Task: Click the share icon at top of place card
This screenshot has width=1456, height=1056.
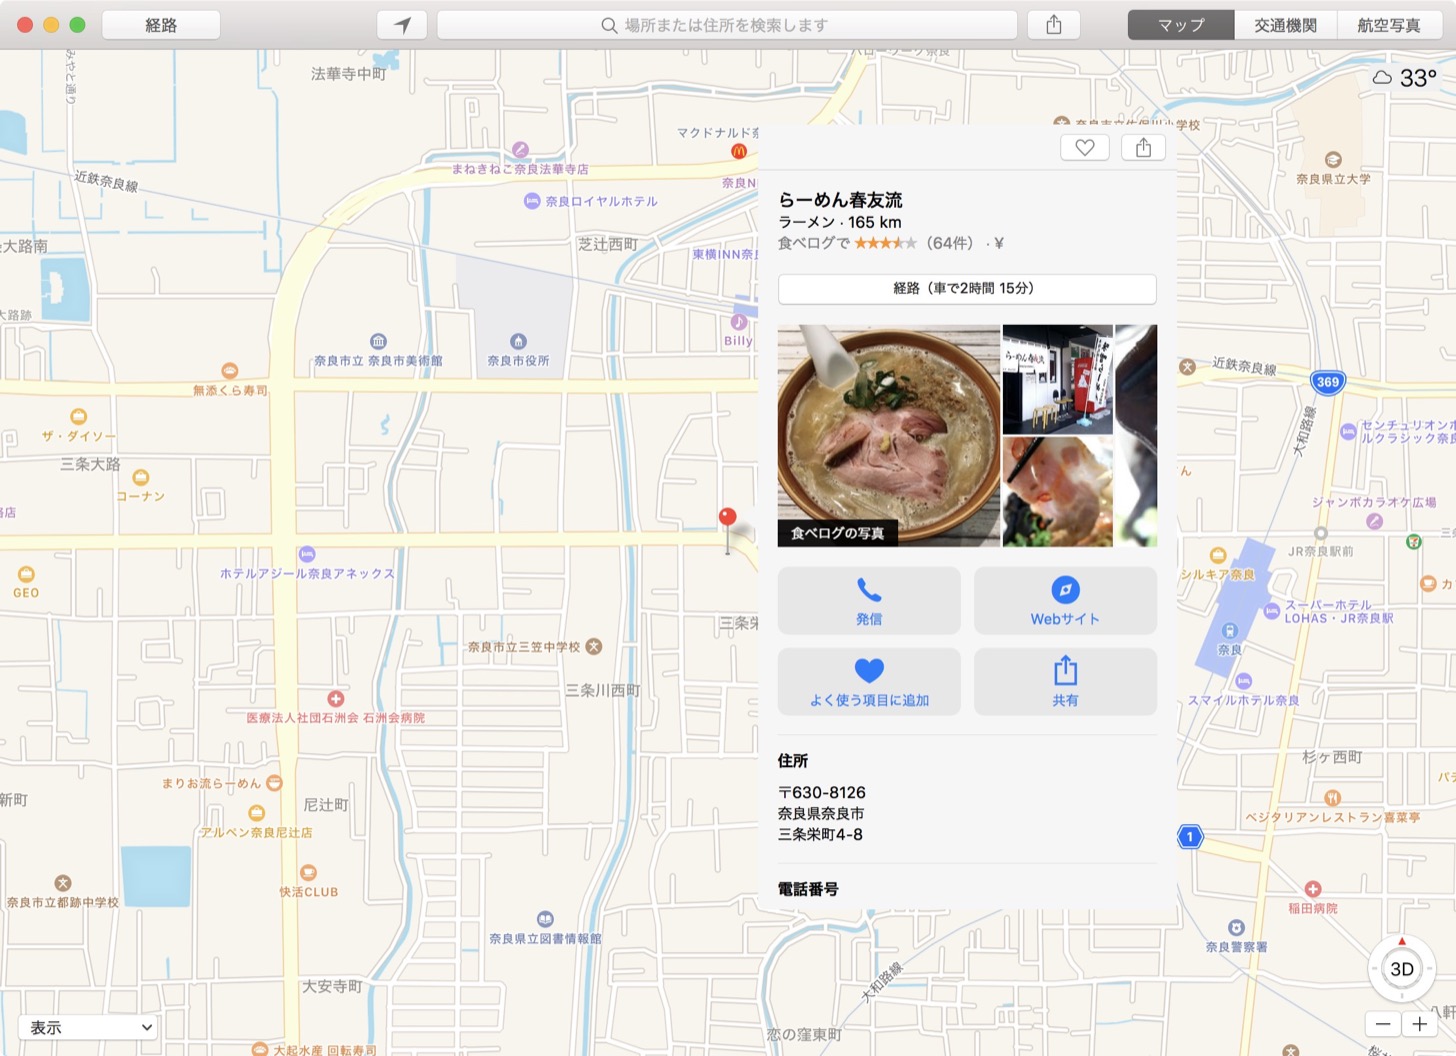Action: point(1143,148)
